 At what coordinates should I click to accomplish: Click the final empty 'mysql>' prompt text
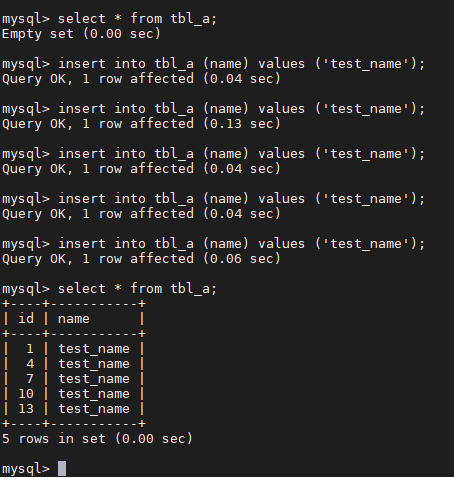[26, 469]
